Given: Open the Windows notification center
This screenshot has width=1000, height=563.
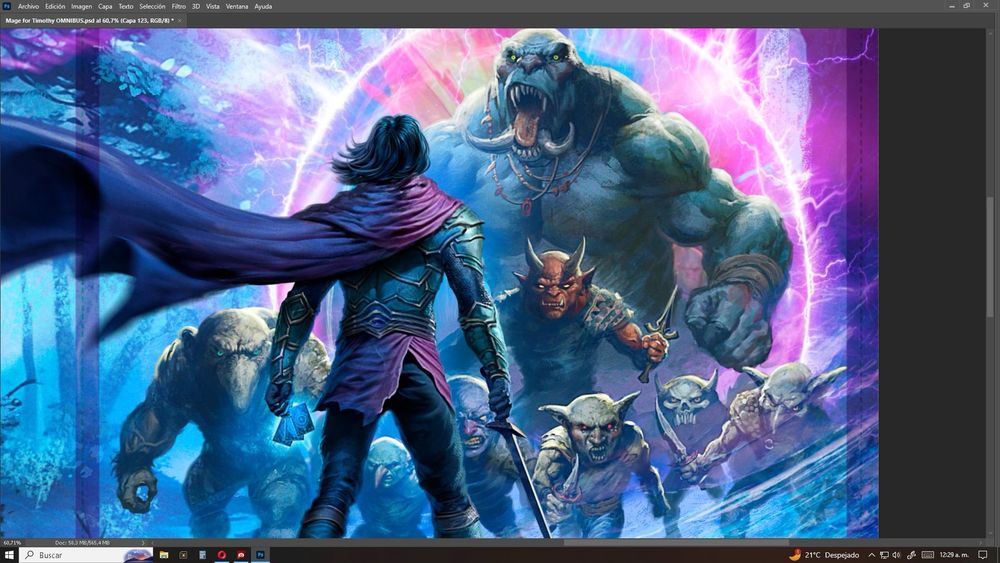Looking at the screenshot, I should coord(983,555).
